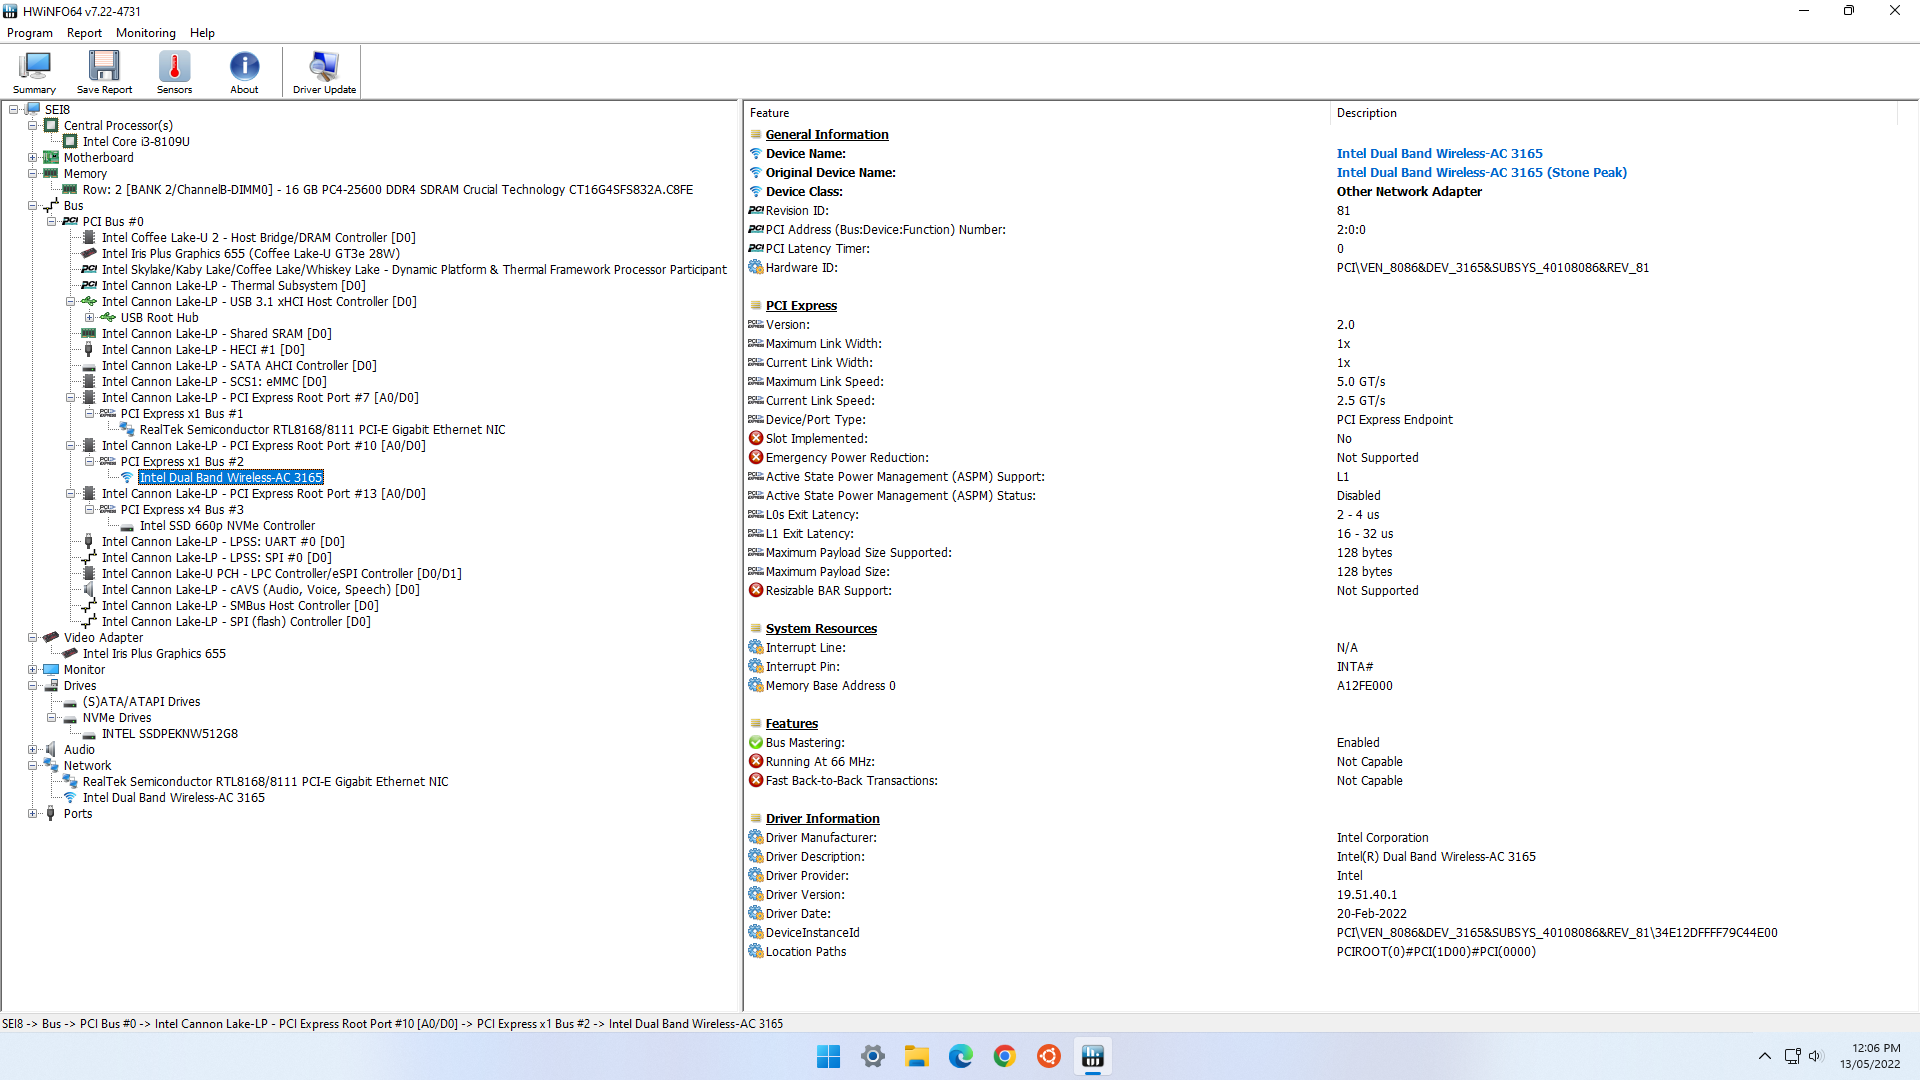Open the Monitoring menu
The height and width of the screenshot is (1080, 1920).
click(x=145, y=33)
